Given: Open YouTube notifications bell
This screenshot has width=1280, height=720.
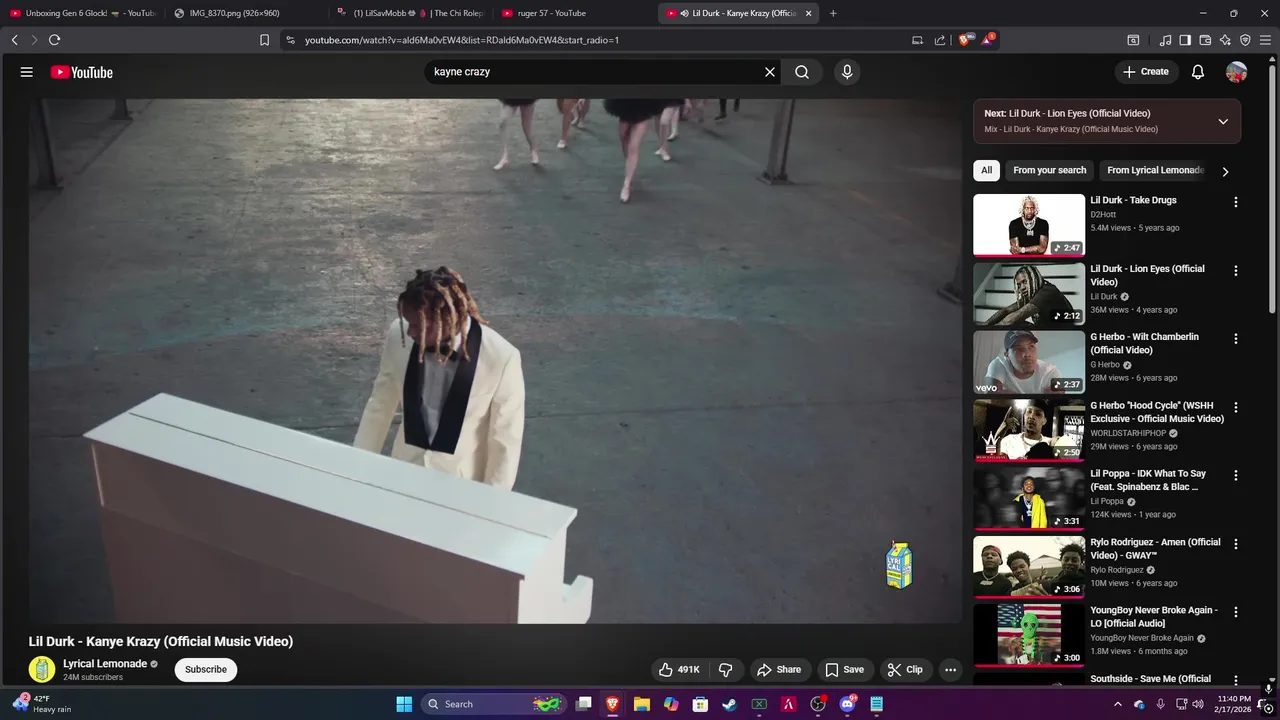Looking at the screenshot, I should (x=1198, y=72).
